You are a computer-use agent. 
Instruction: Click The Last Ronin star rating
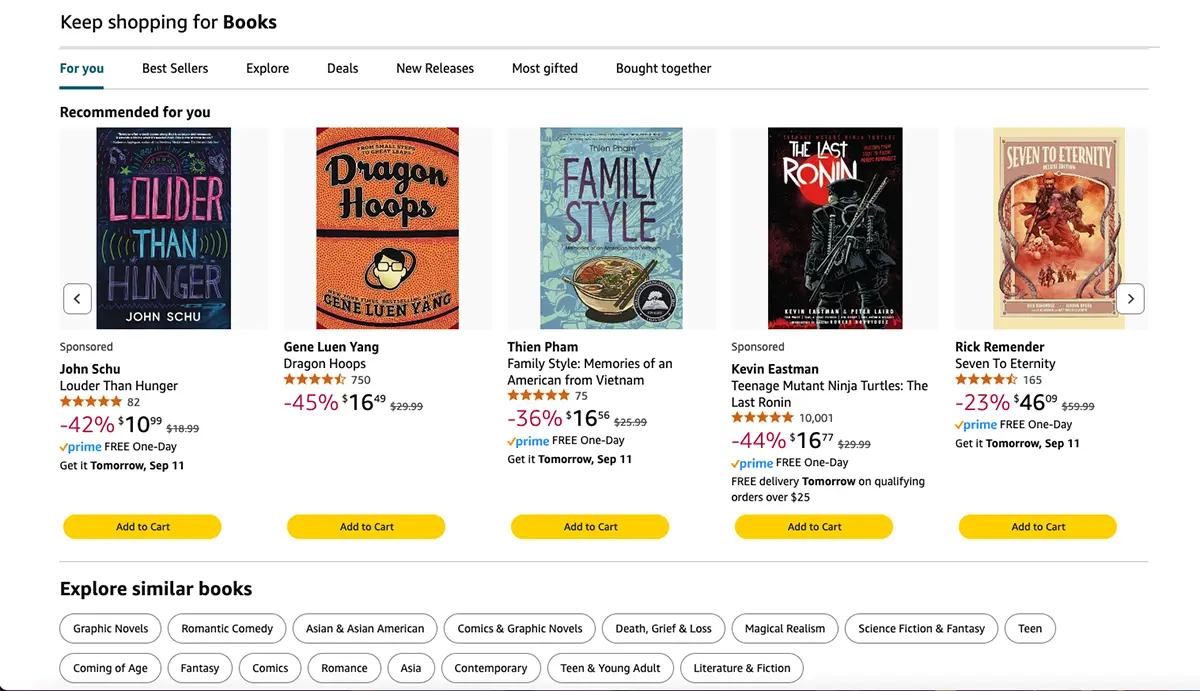coord(763,418)
